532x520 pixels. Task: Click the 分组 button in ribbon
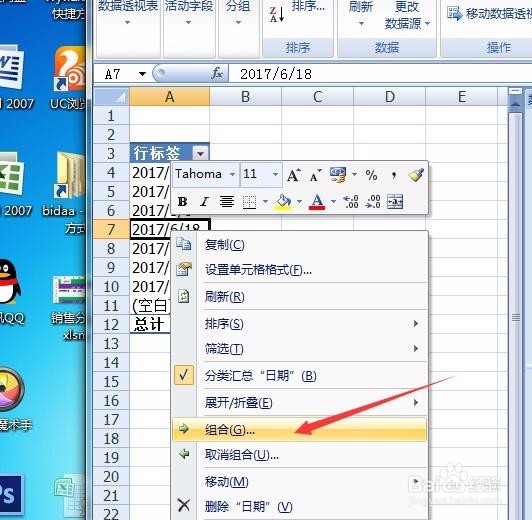tap(238, 13)
